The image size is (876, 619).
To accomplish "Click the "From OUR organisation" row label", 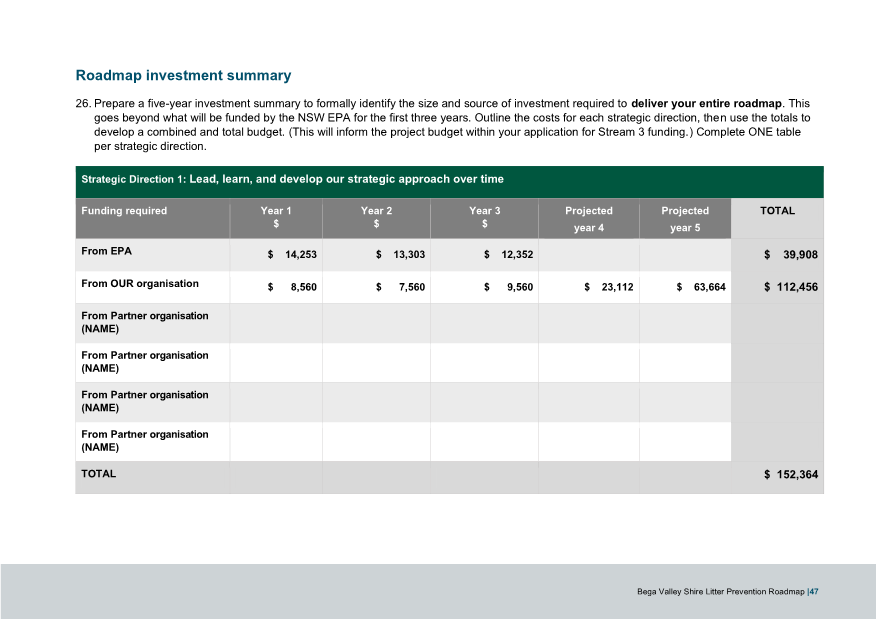I will pos(141,283).
